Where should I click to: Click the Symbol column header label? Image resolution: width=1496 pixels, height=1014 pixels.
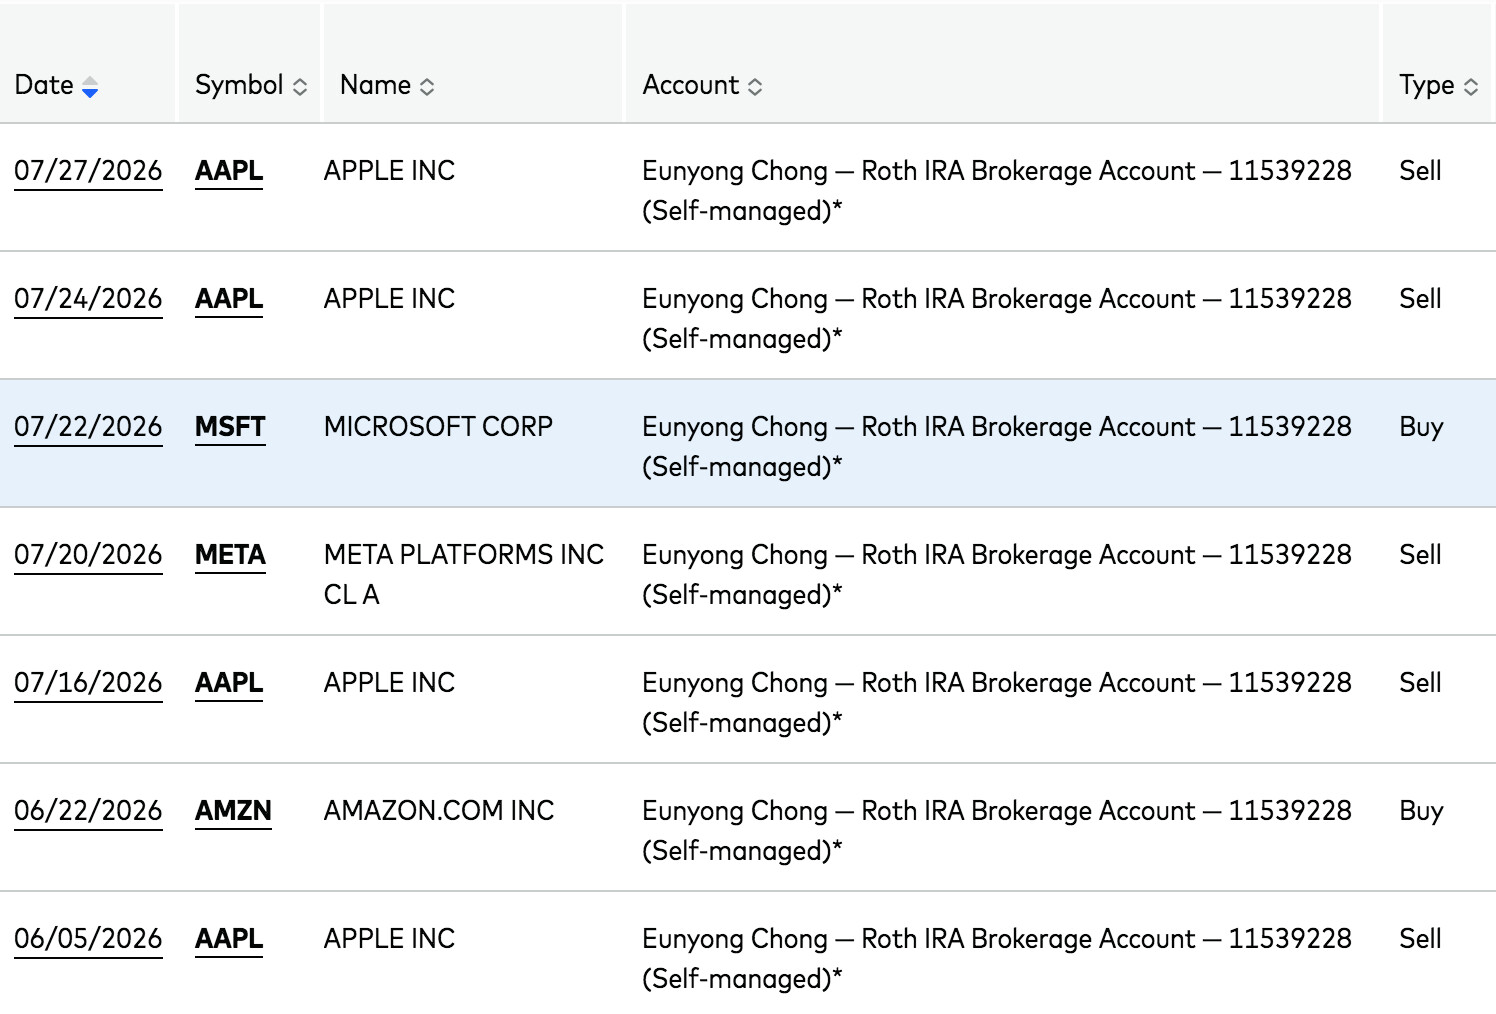click(239, 85)
